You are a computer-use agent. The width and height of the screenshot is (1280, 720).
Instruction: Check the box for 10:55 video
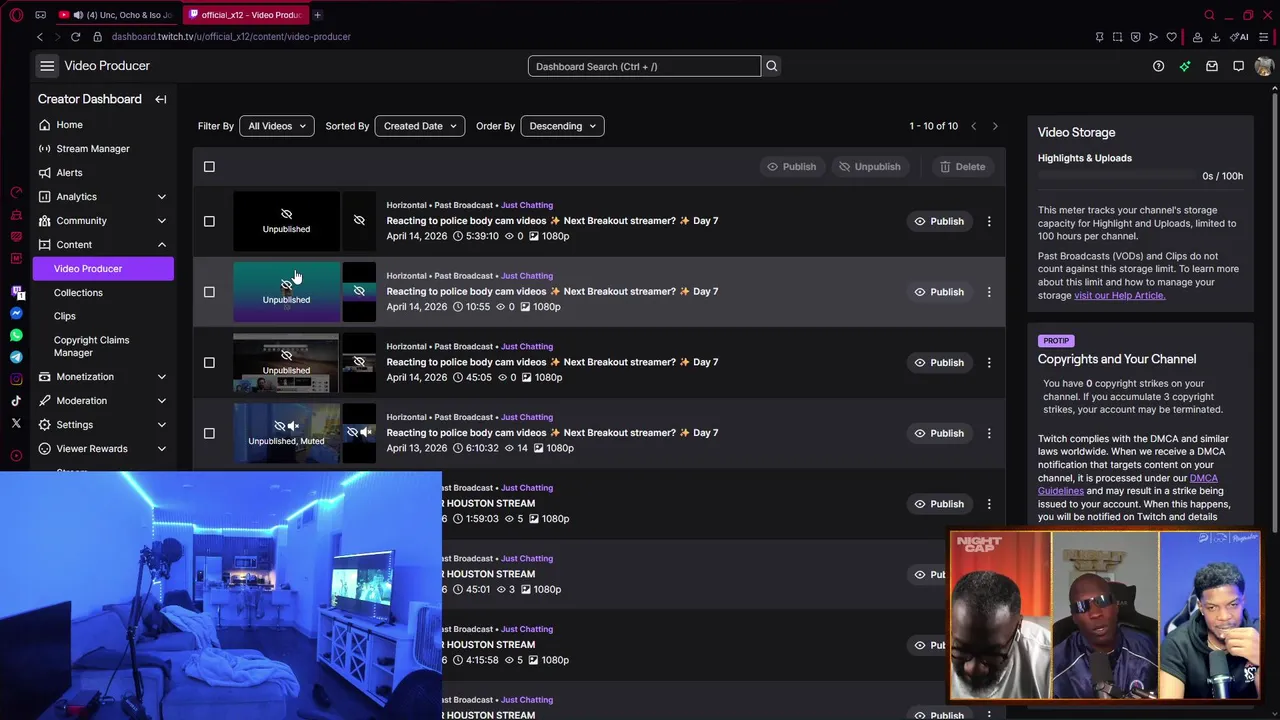coord(209,292)
